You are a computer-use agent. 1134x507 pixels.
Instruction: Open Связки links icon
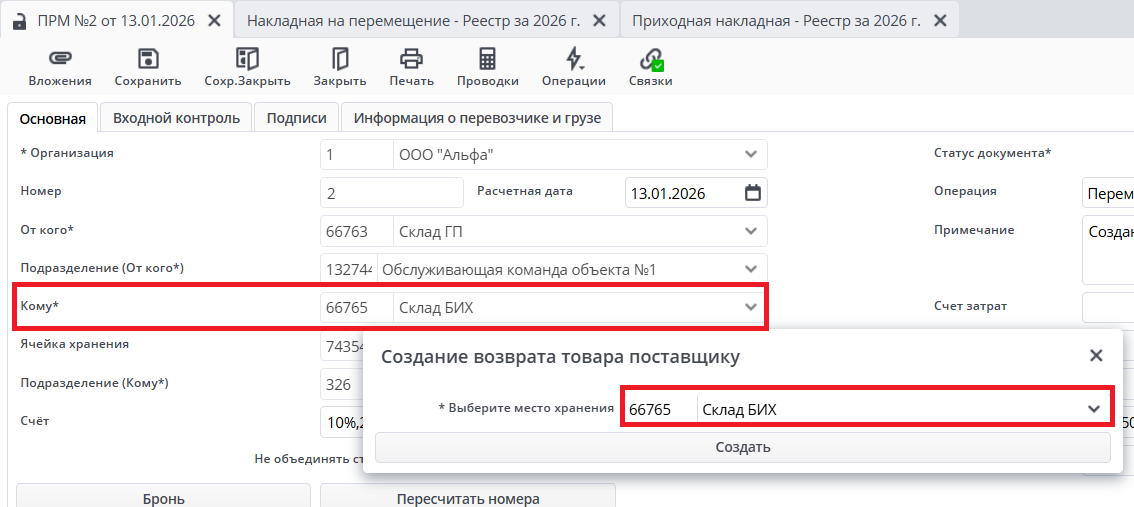click(651, 59)
